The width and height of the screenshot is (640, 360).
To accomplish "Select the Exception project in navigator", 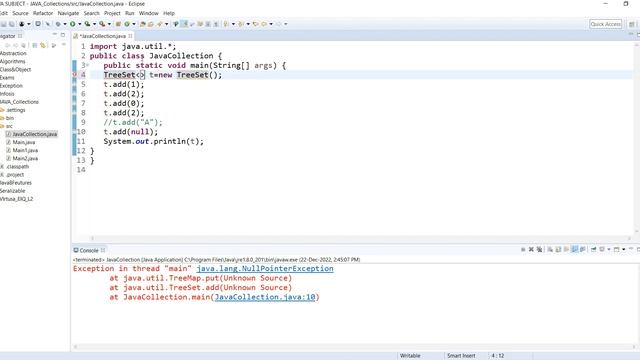I will coord(11,86).
